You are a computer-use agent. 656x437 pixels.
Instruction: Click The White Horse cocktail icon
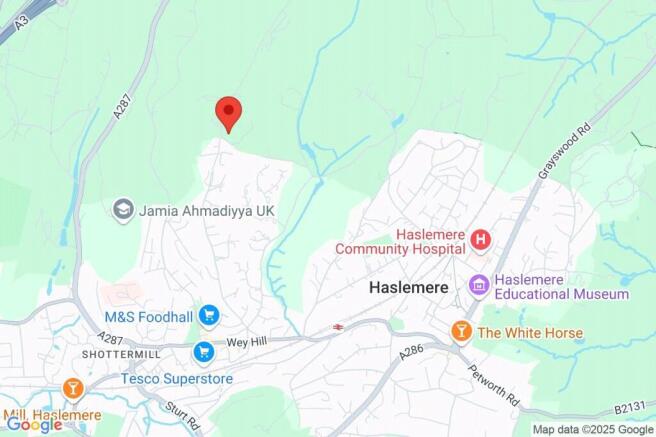461,332
